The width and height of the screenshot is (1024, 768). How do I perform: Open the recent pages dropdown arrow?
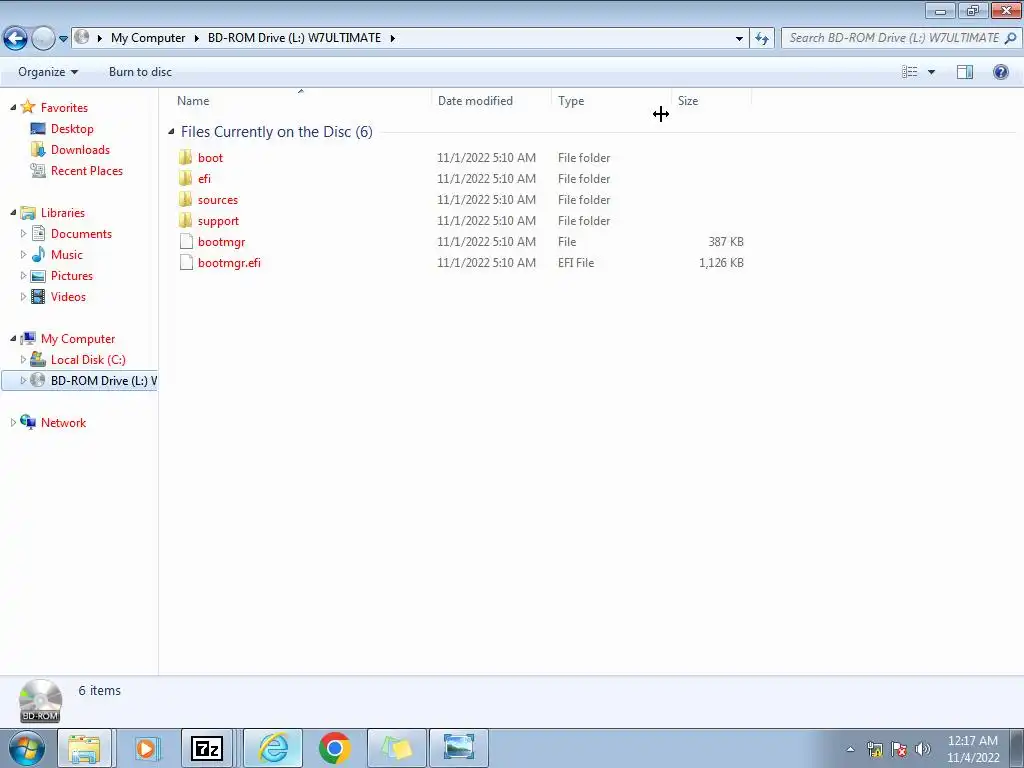click(63, 39)
